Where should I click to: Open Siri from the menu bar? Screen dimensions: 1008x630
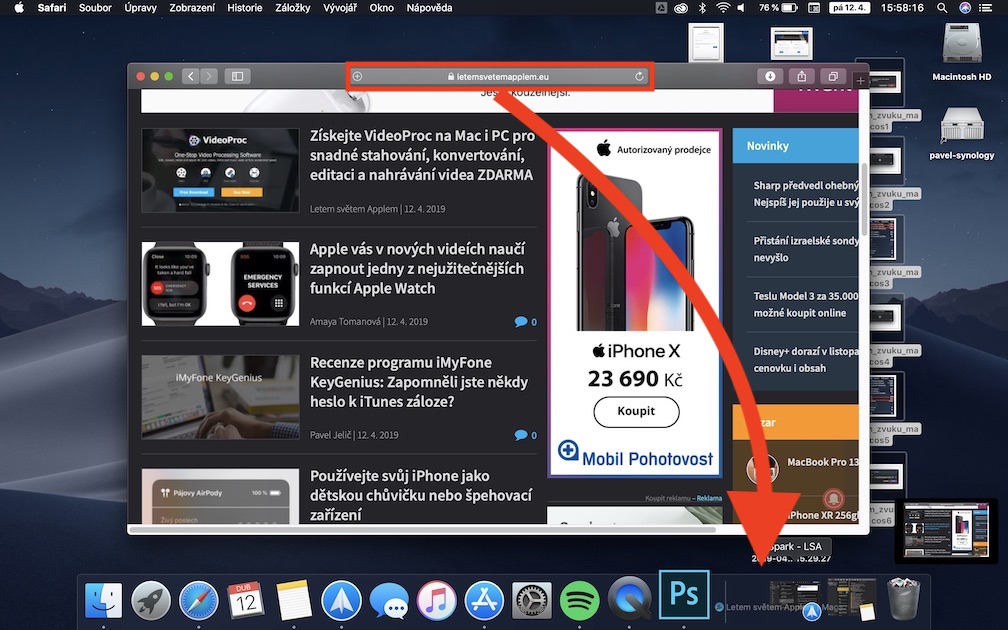point(964,8)
